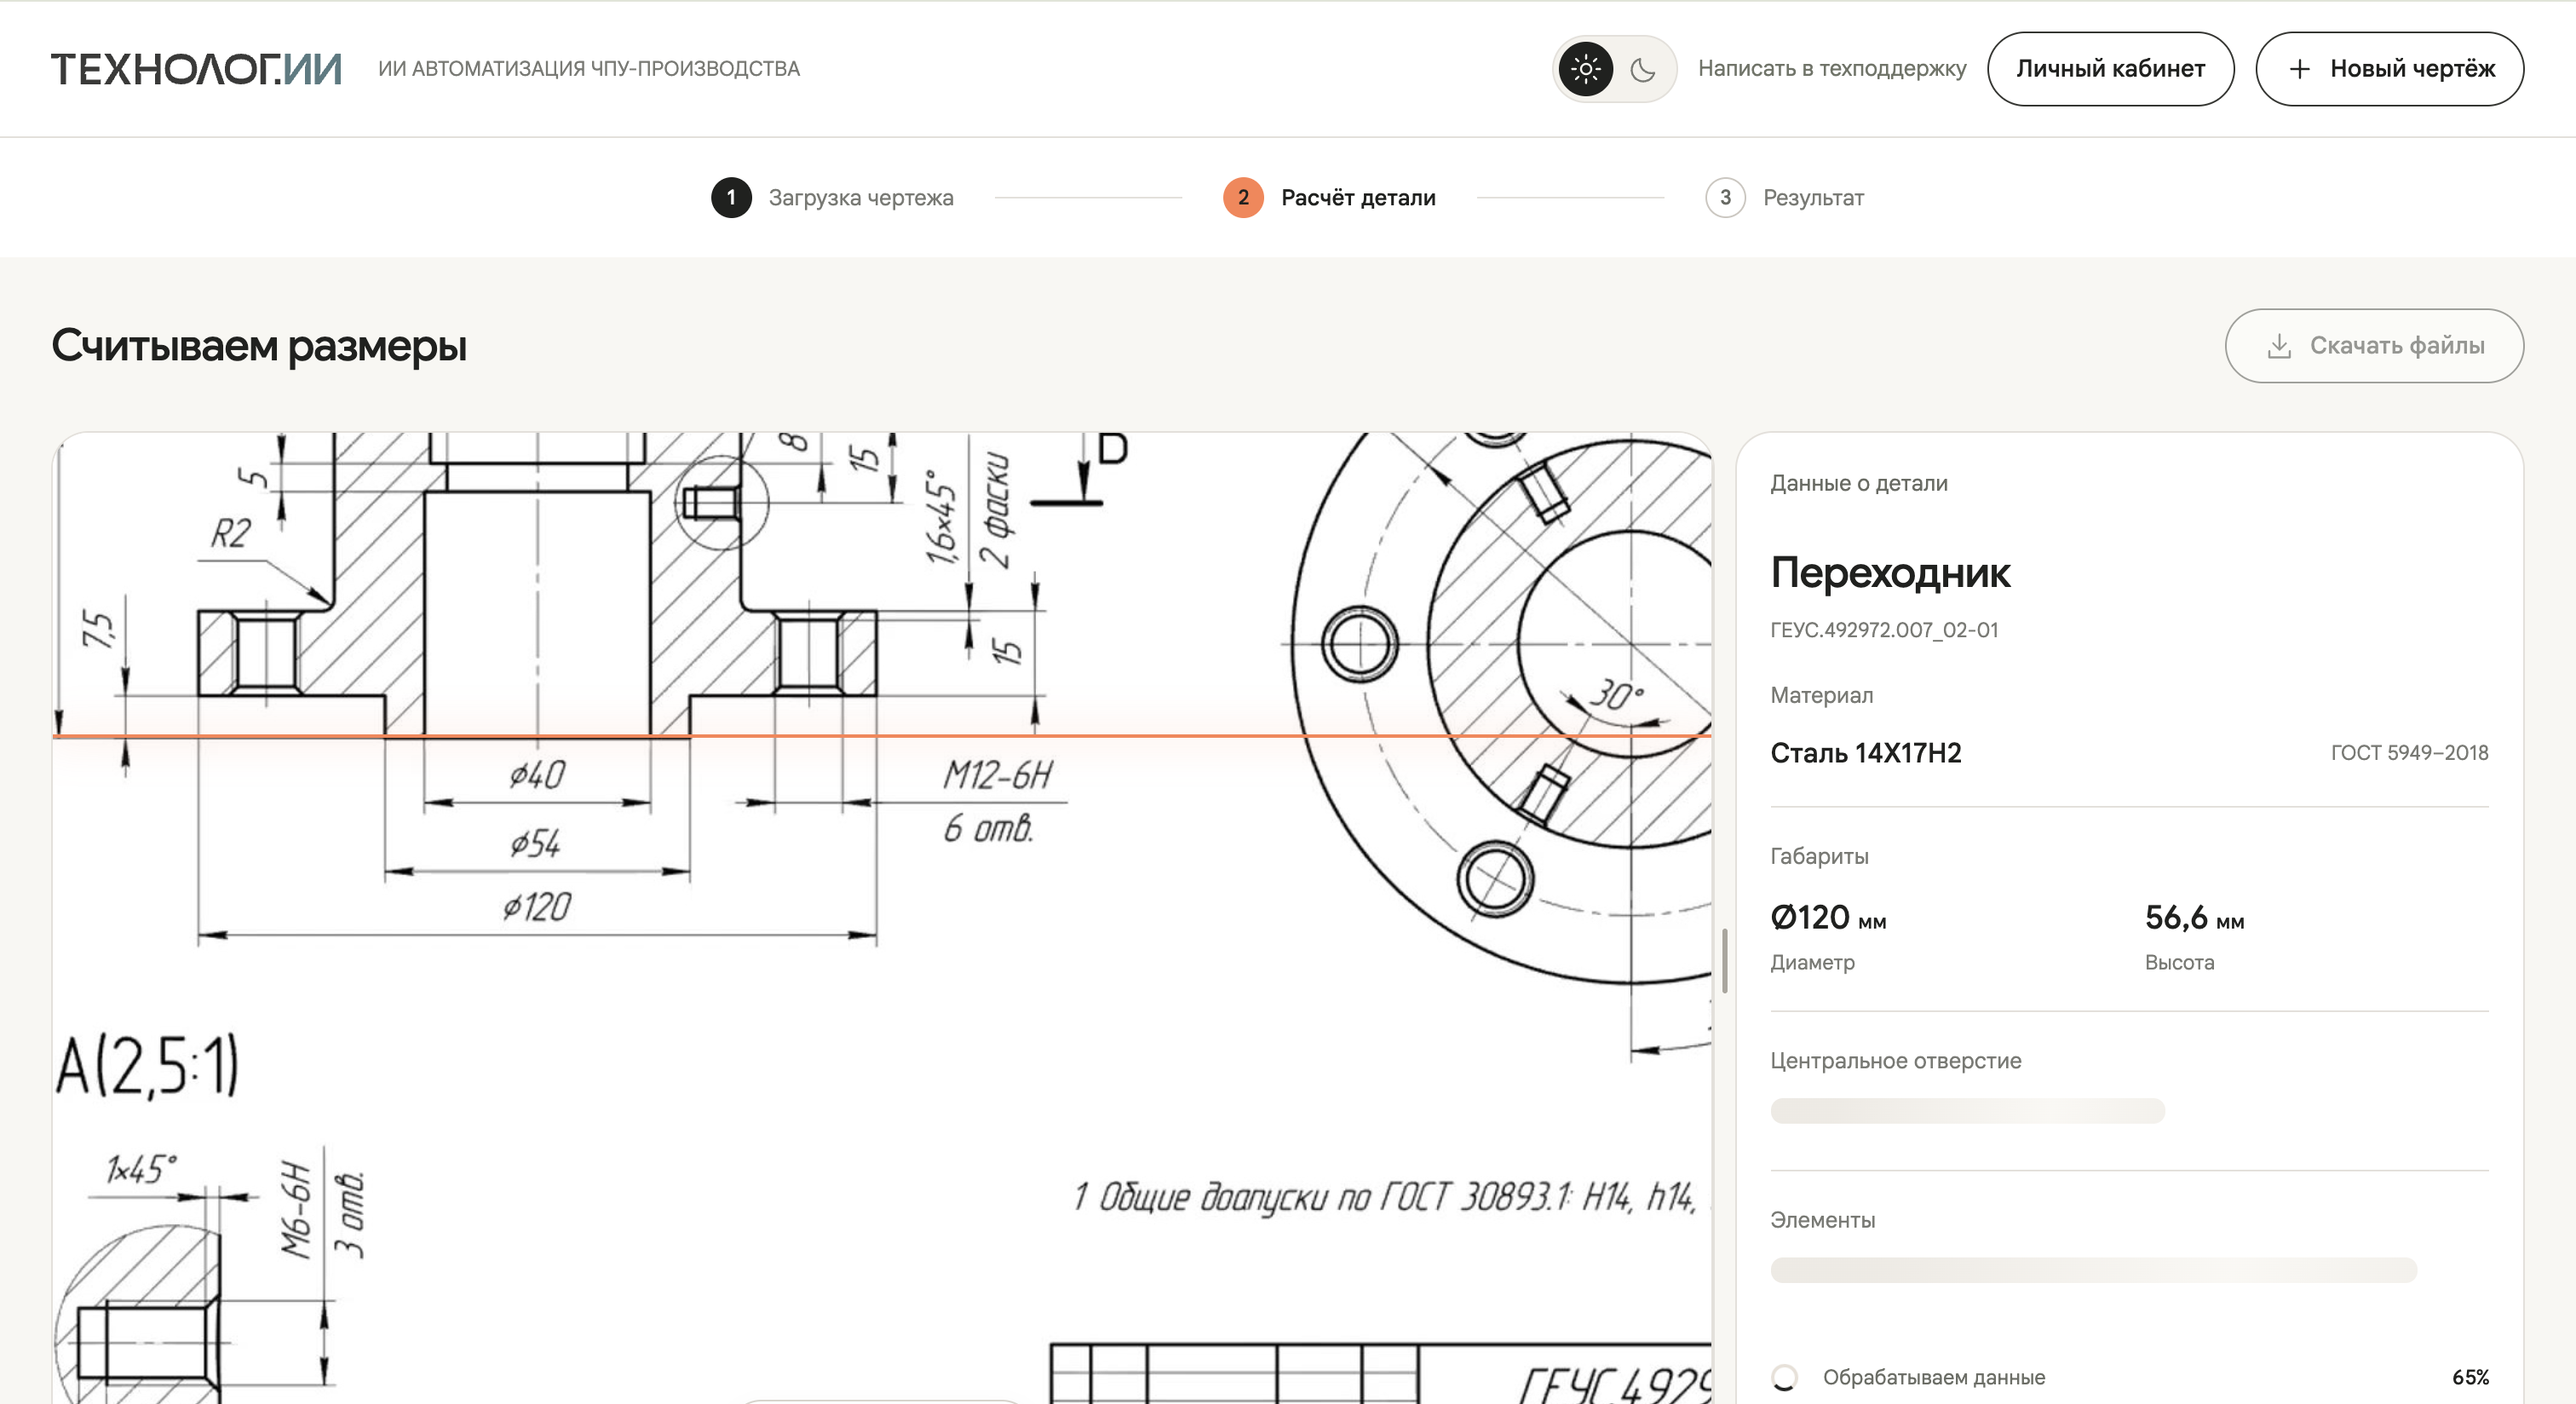Click the A(2,5:1) view label
The height and width of the screenshot is (1404, 2576).
[x=147, y=1066]
